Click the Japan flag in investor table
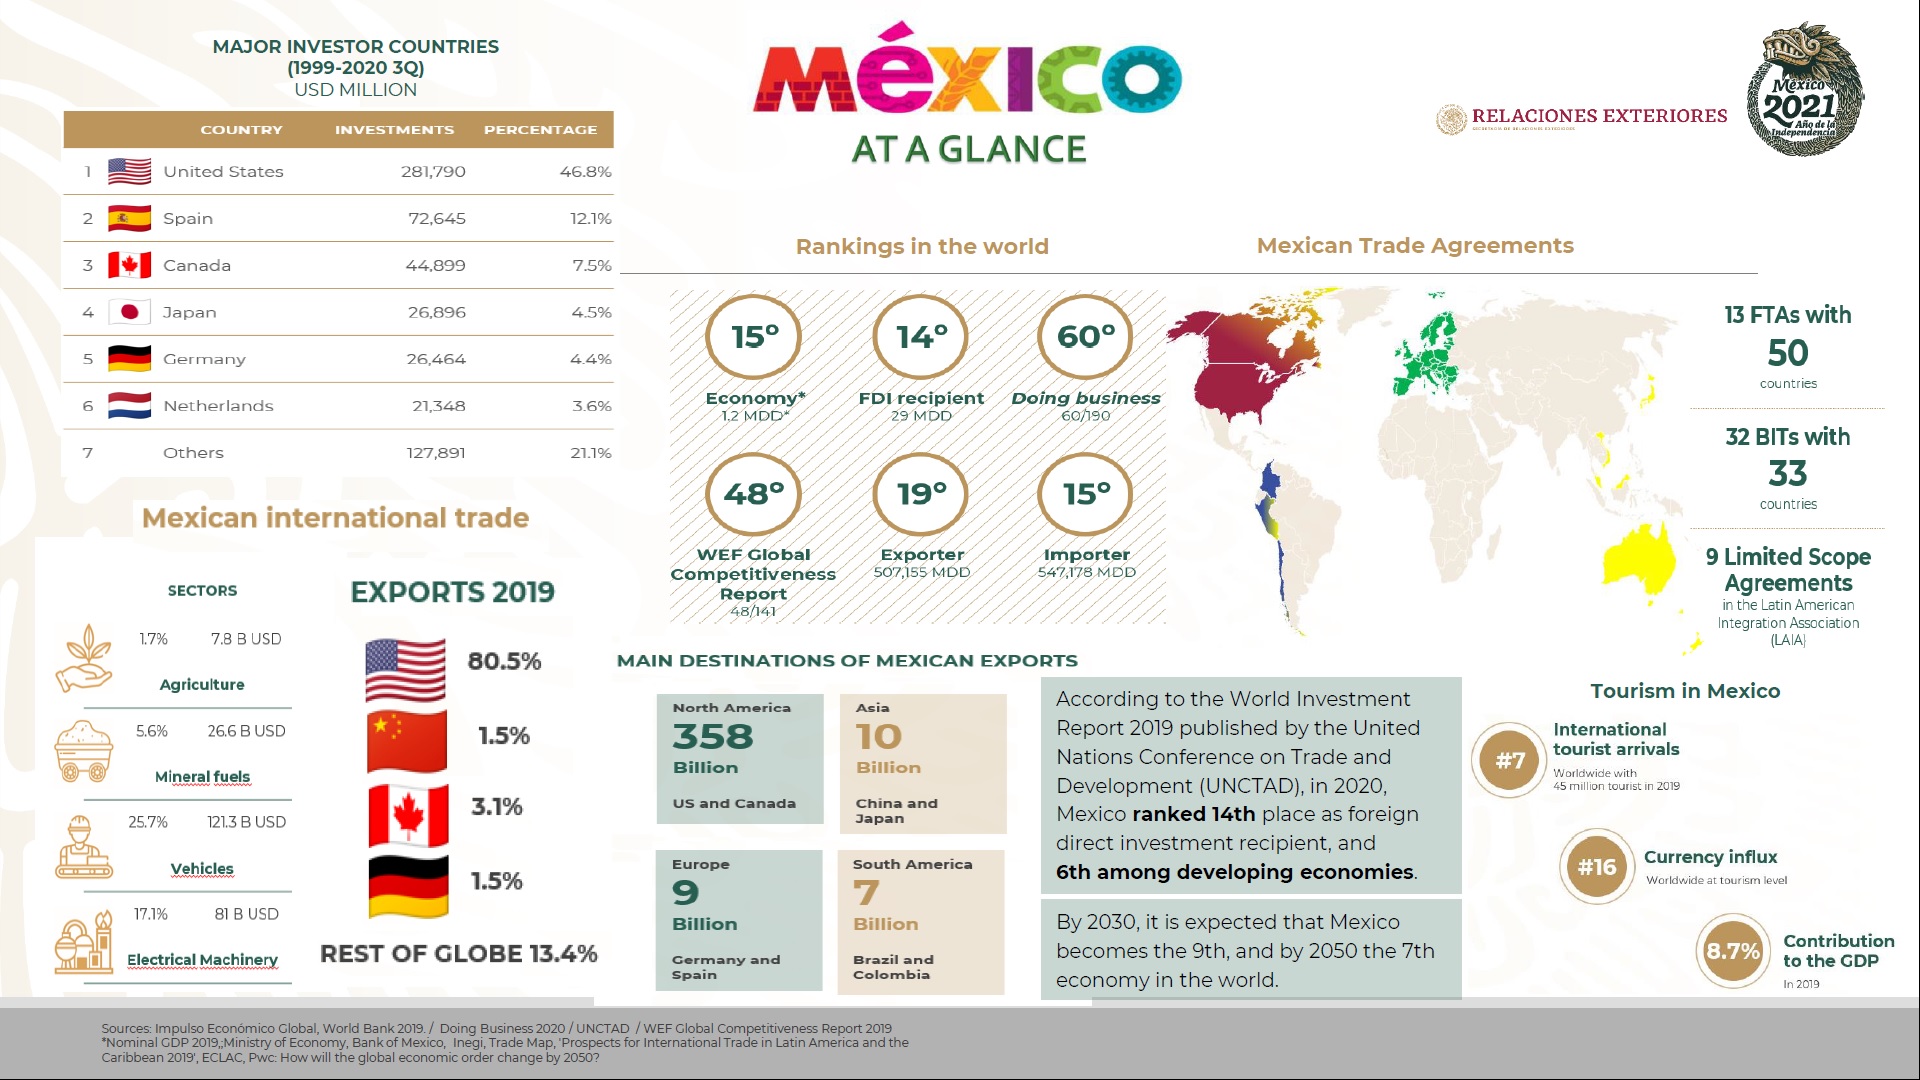 click(x=129, y=312)
